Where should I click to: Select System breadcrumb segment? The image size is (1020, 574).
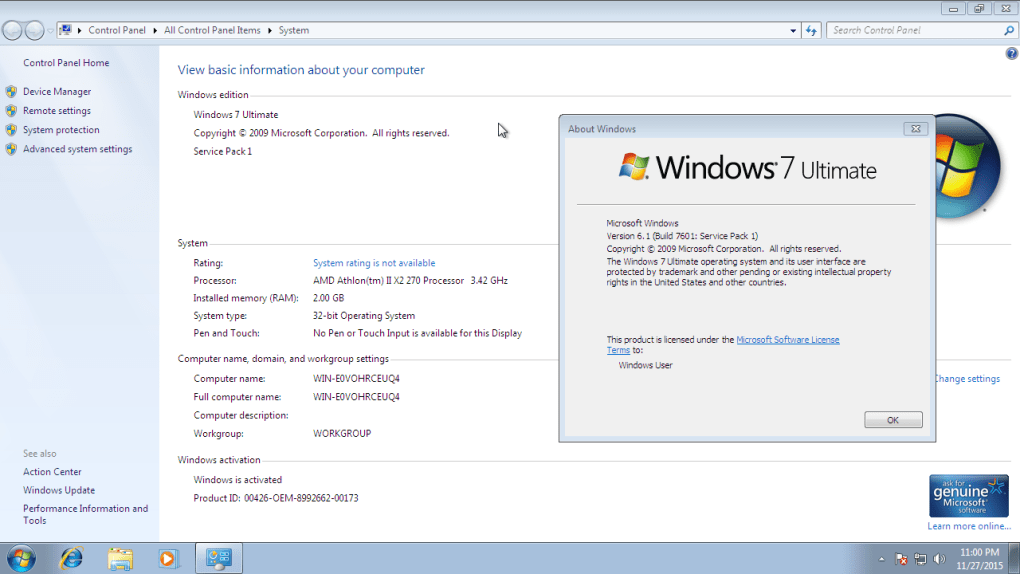(294, 30)
